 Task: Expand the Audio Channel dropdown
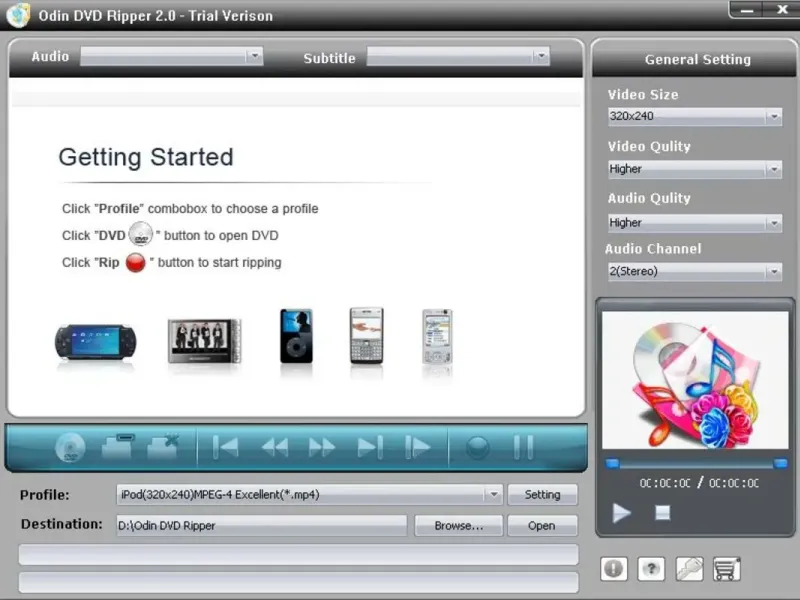[694, 271]
